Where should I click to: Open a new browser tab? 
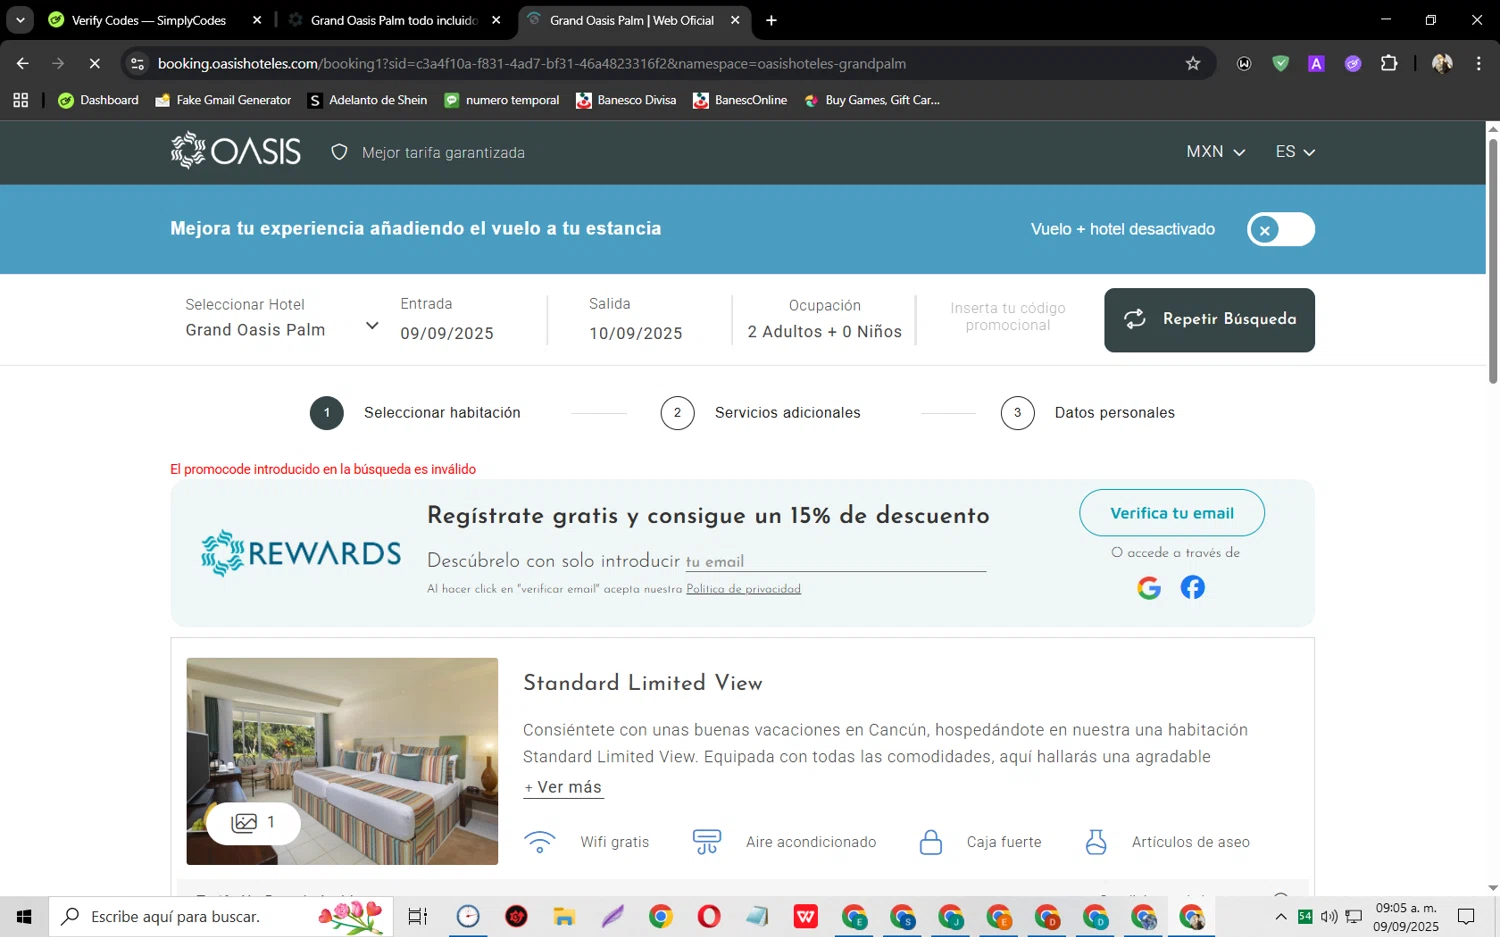click(771, 20)
